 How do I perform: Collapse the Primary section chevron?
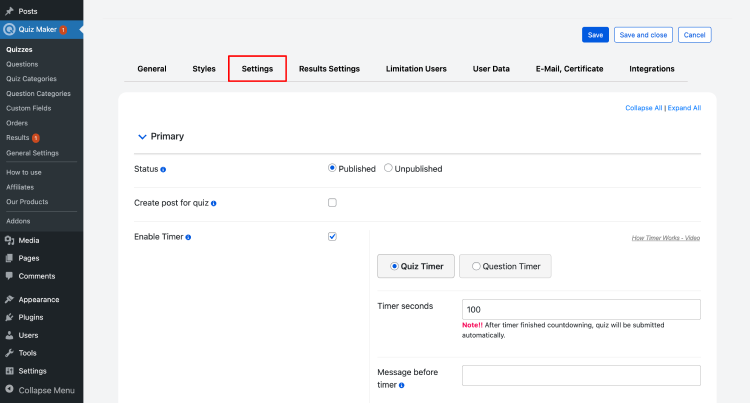coord(142,137)
